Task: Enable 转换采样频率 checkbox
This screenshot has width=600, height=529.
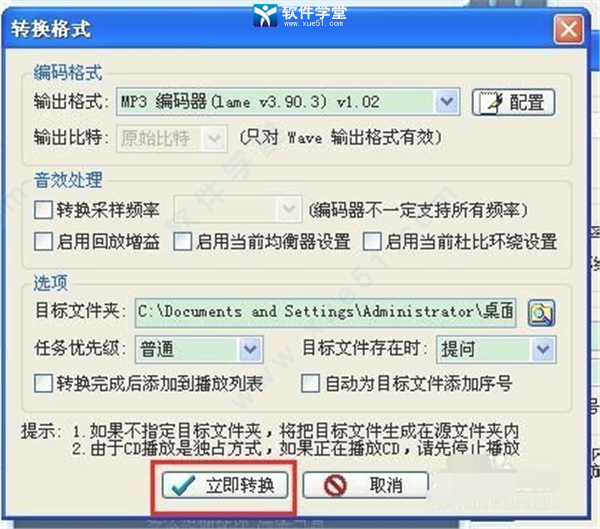Action: 43,210
